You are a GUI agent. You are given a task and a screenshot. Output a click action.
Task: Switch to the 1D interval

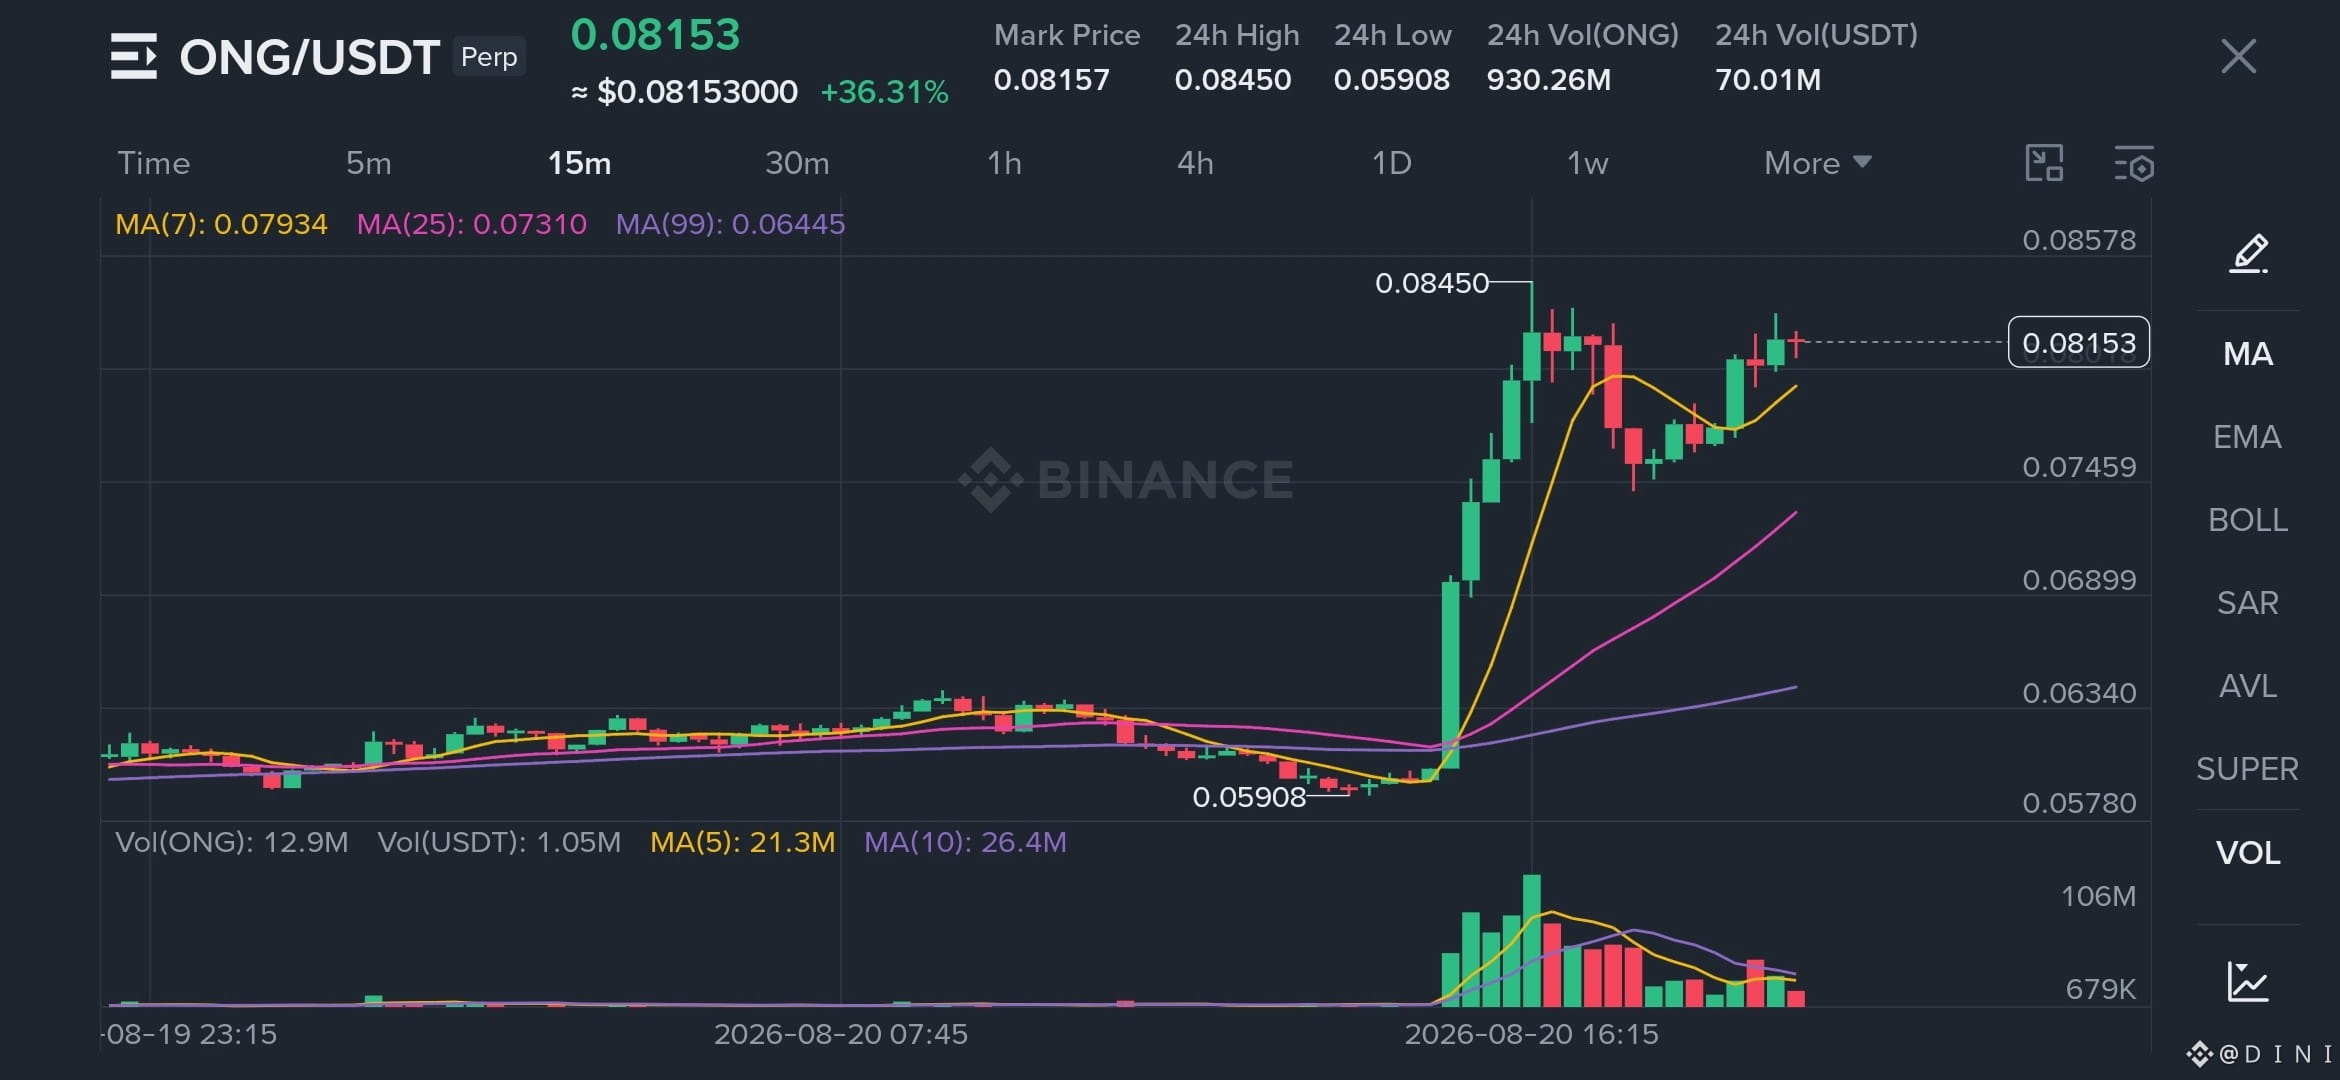coord(1391,163)
